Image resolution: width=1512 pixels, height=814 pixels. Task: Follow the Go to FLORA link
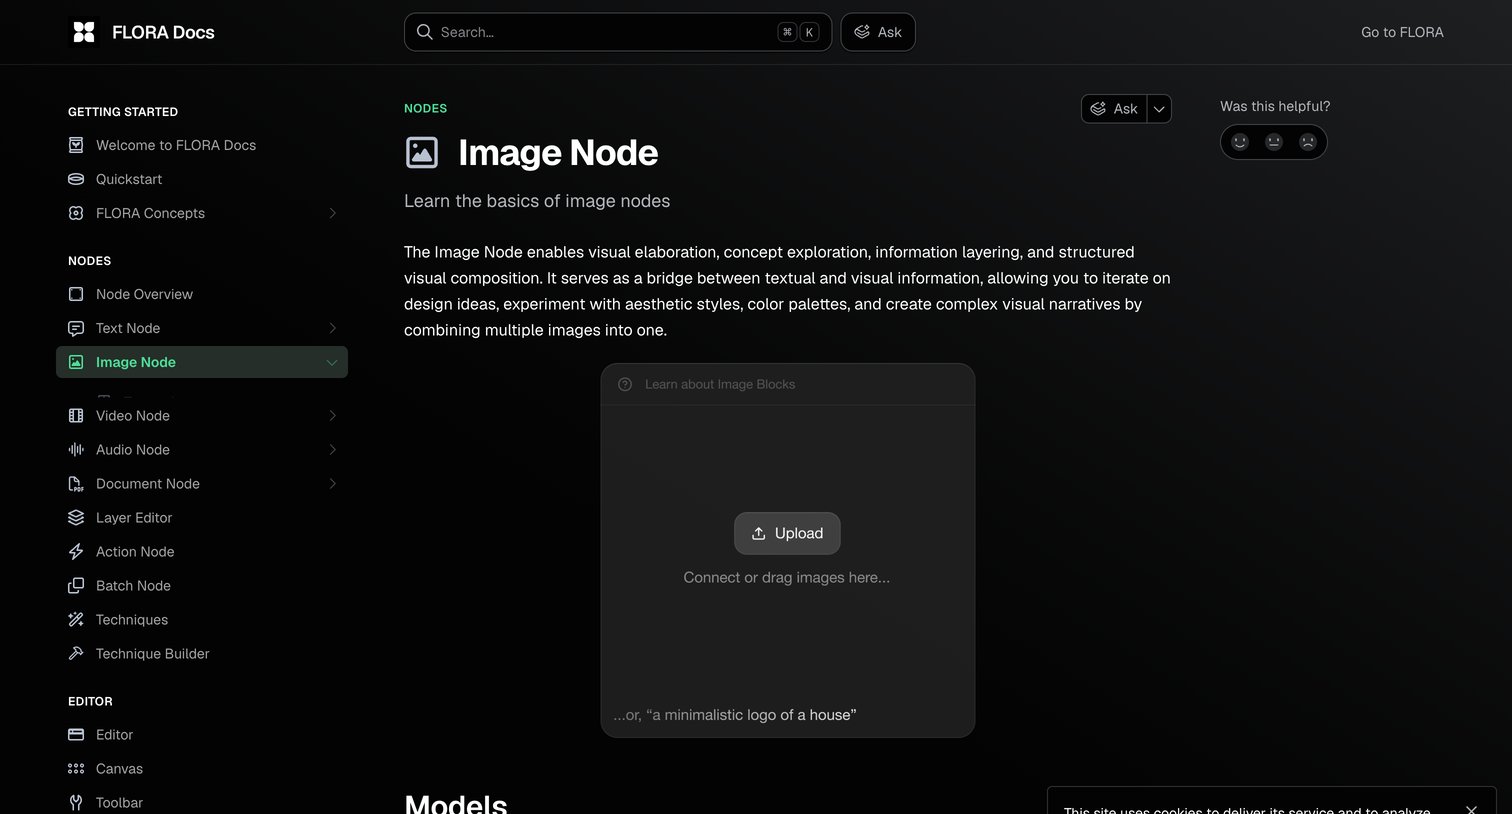[1402, 32]
